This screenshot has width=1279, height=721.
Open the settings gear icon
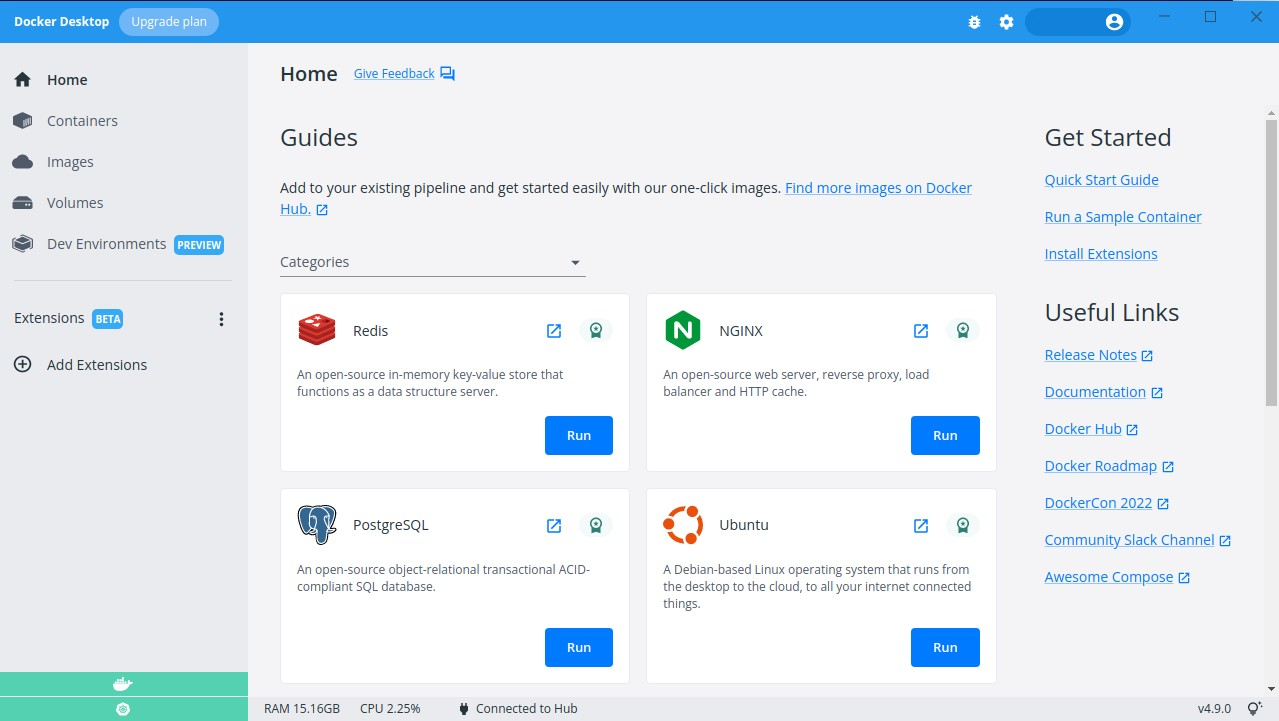click(1006, 22)
